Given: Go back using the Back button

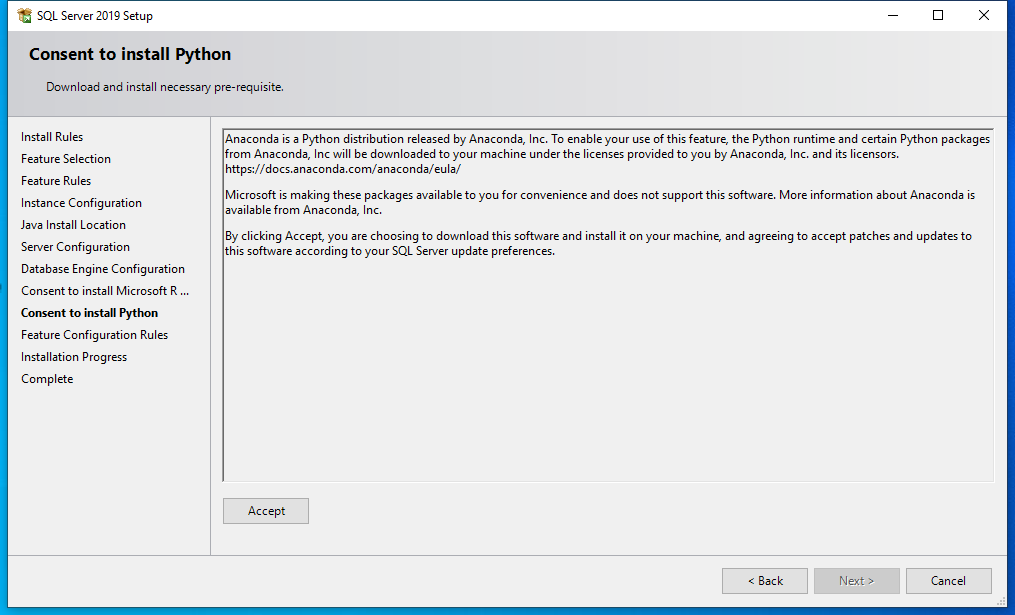Looking at the screenshot, I should click(x=765, y=581).
